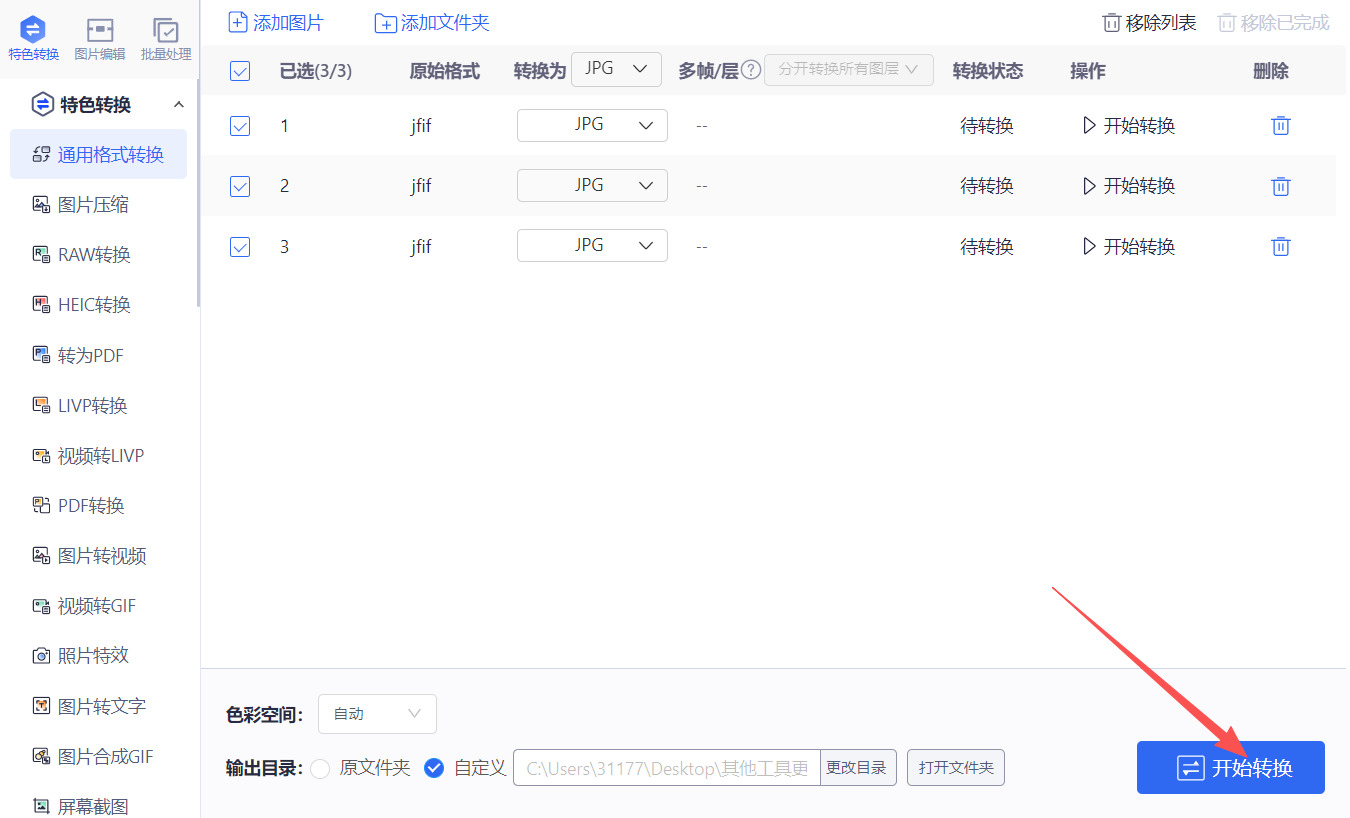Click row 3 待转换 status text
Viewport: 1350px width, 818px height.
987,246
